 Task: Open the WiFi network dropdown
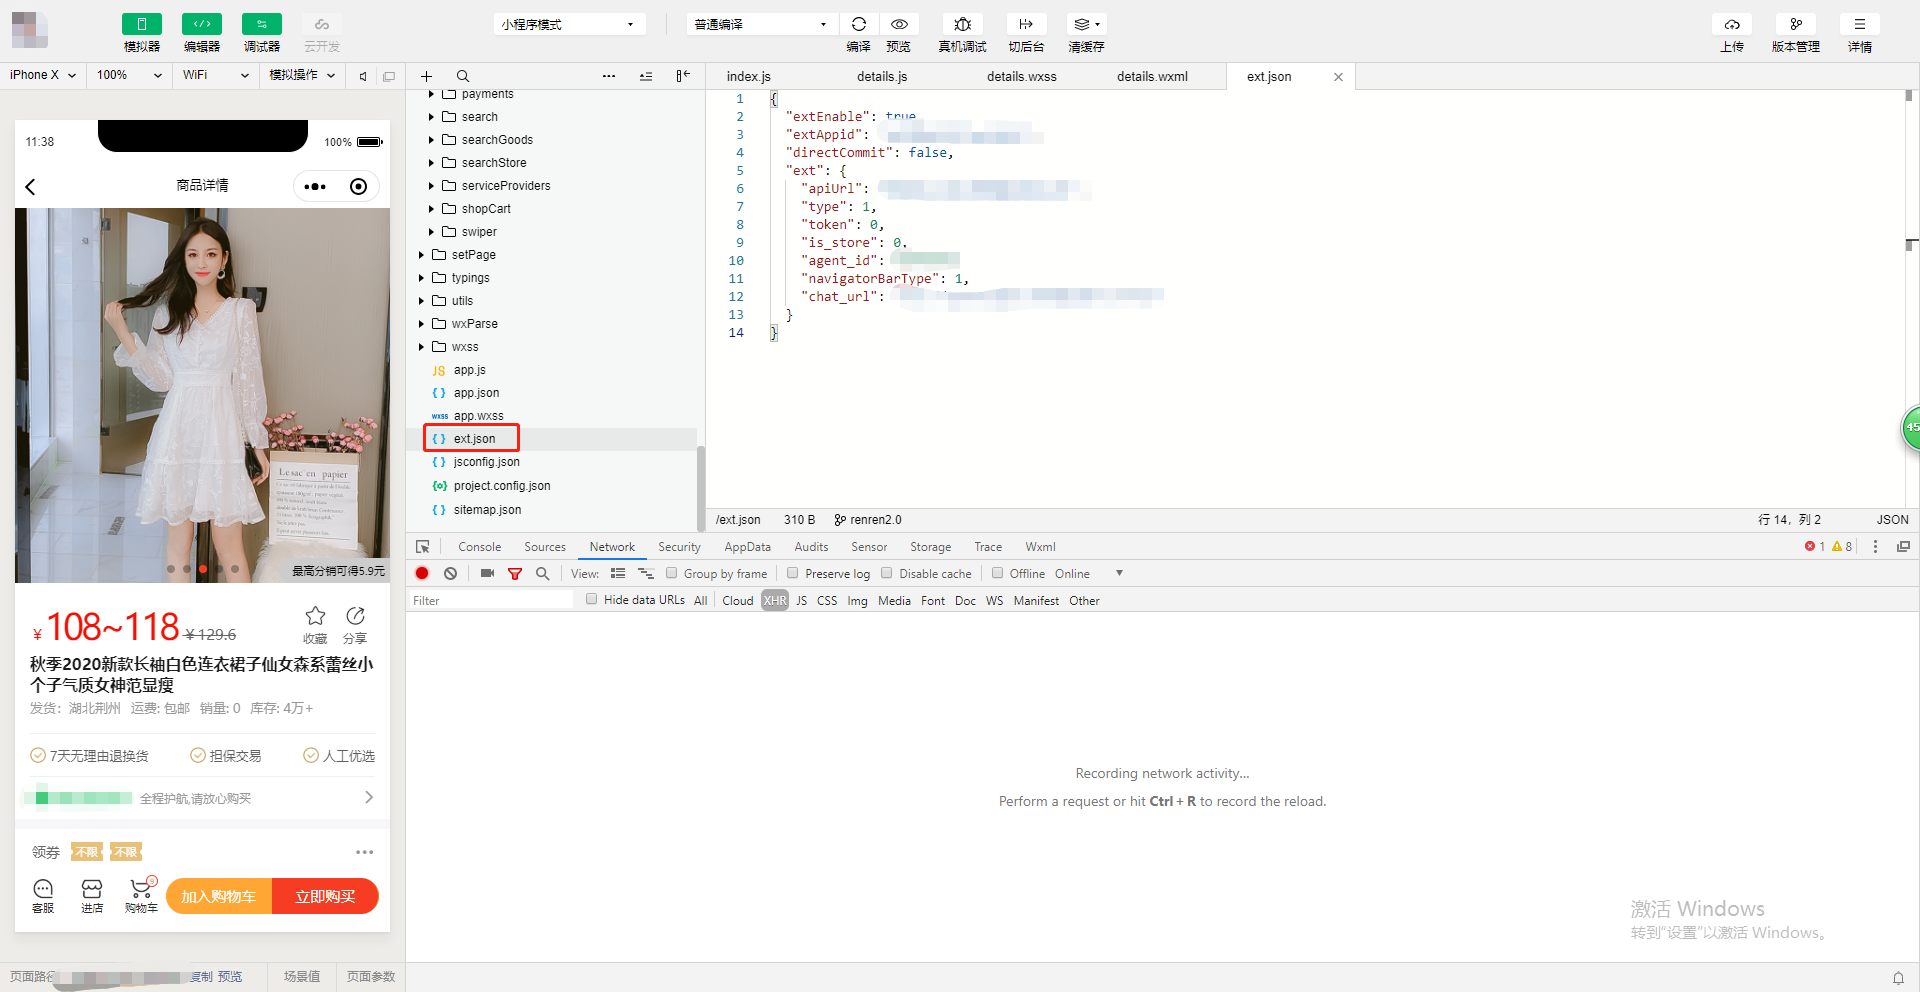[216, 75]
